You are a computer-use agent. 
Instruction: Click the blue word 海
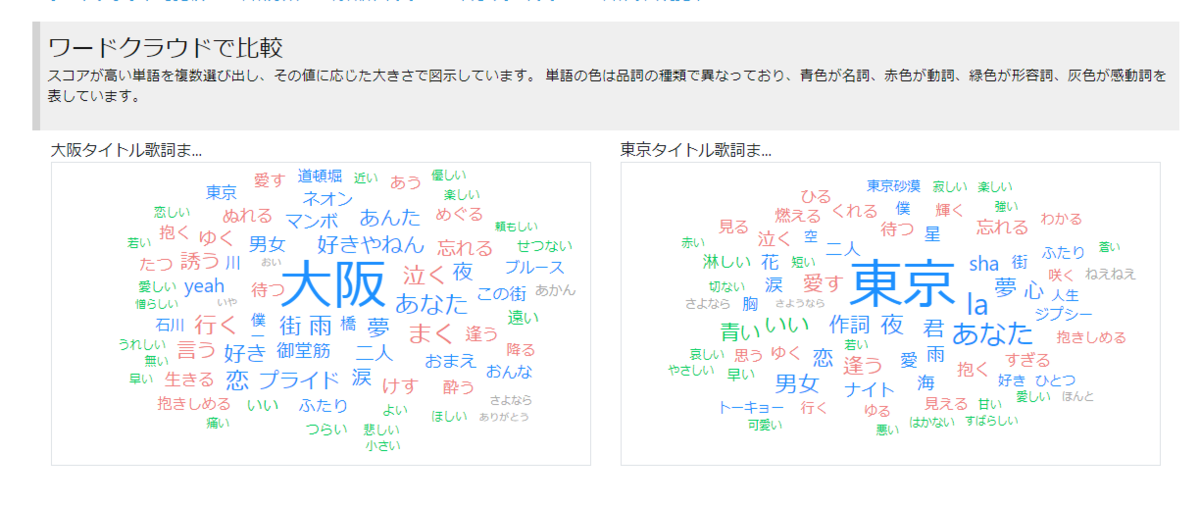[927, 383]
